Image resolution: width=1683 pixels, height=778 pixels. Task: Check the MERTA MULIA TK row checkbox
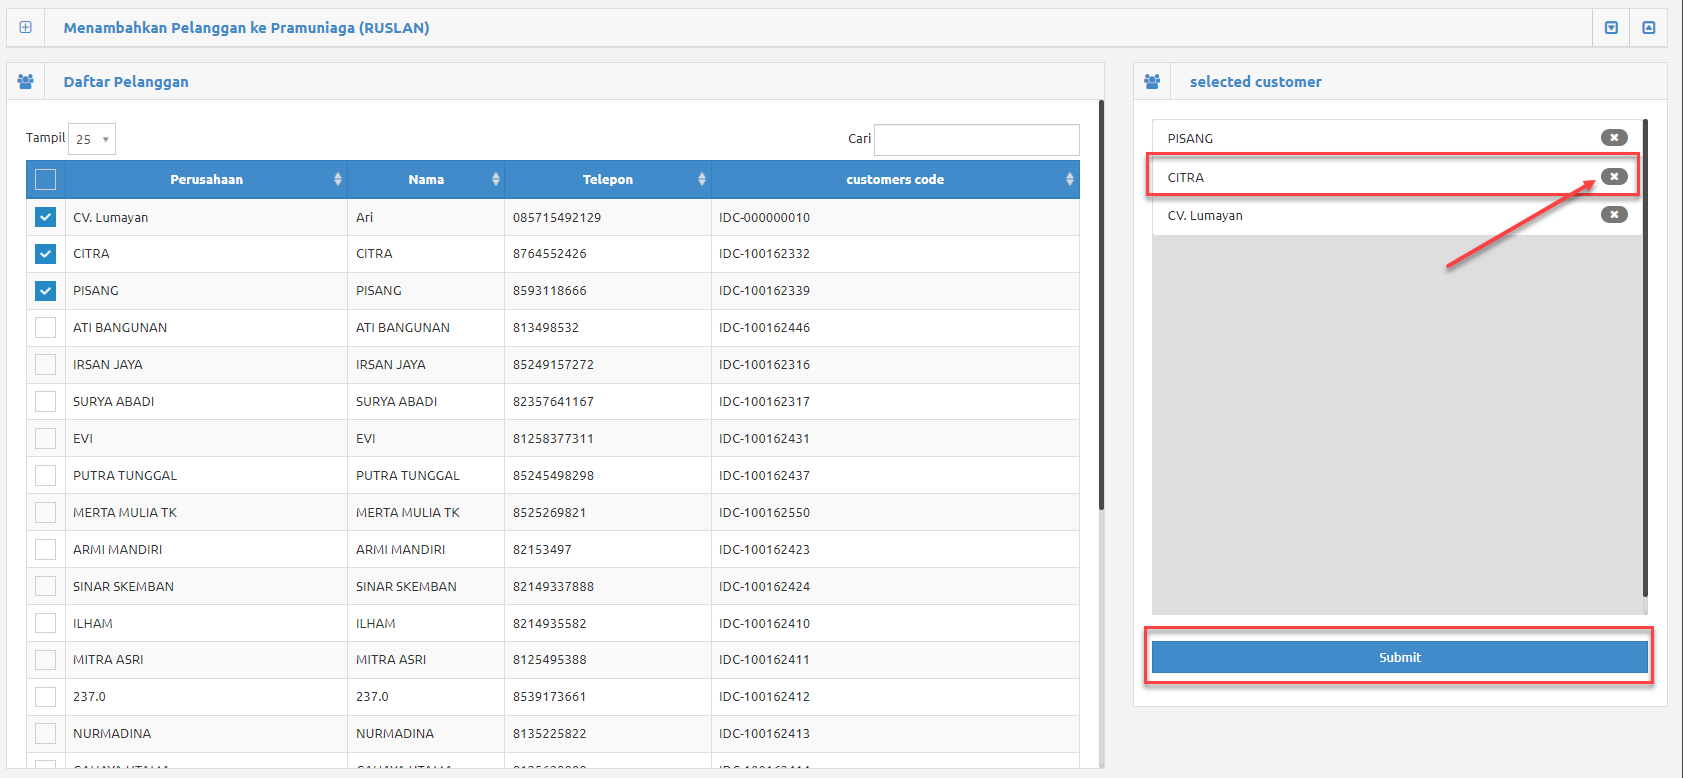click(x=45, y=512)
